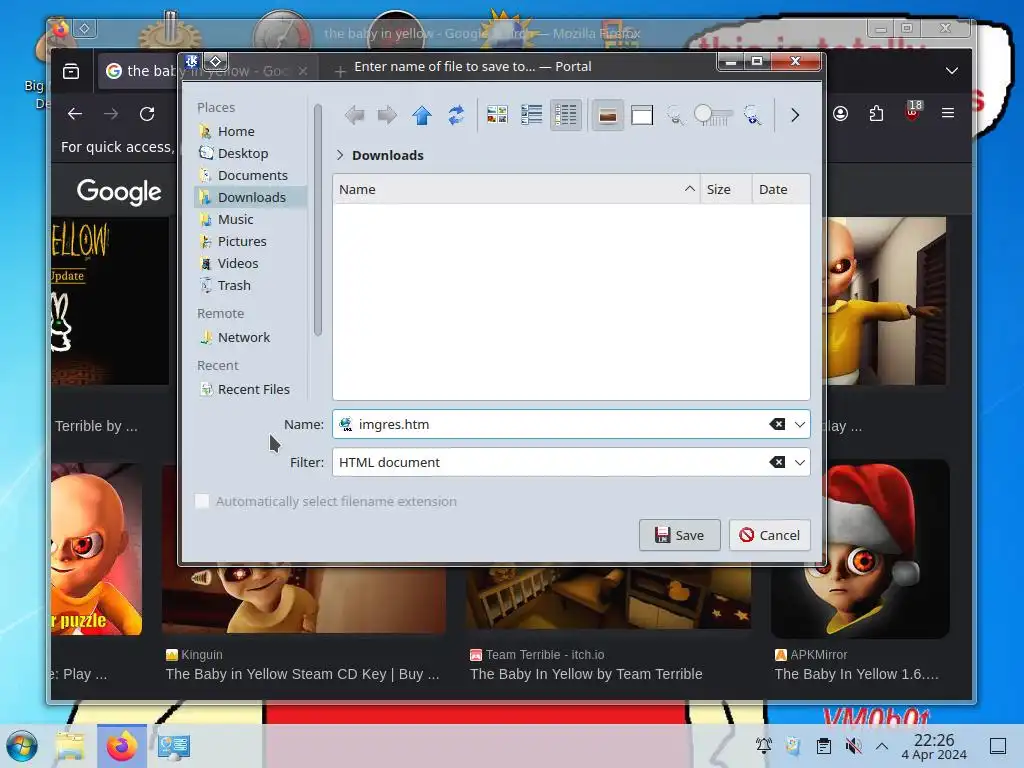Screen dimensions: 1024x768
Task: Navigate to parent folder with up arrow
Action: pyautogui.click(x=422, y=116)
